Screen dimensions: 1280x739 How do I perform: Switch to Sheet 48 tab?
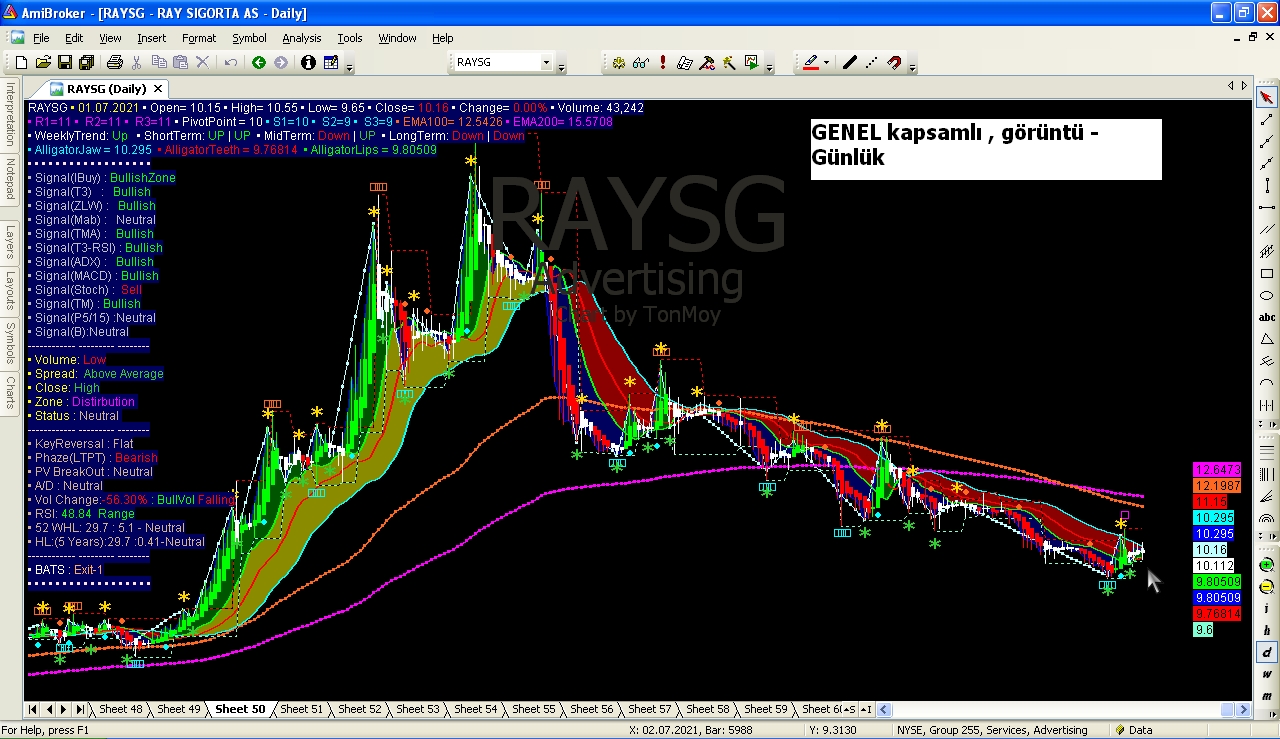[x=120, y=709]
